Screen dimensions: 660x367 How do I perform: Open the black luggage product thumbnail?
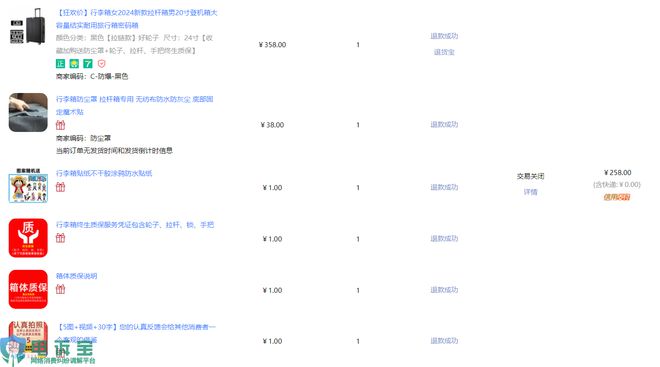[x=28, y=26]
